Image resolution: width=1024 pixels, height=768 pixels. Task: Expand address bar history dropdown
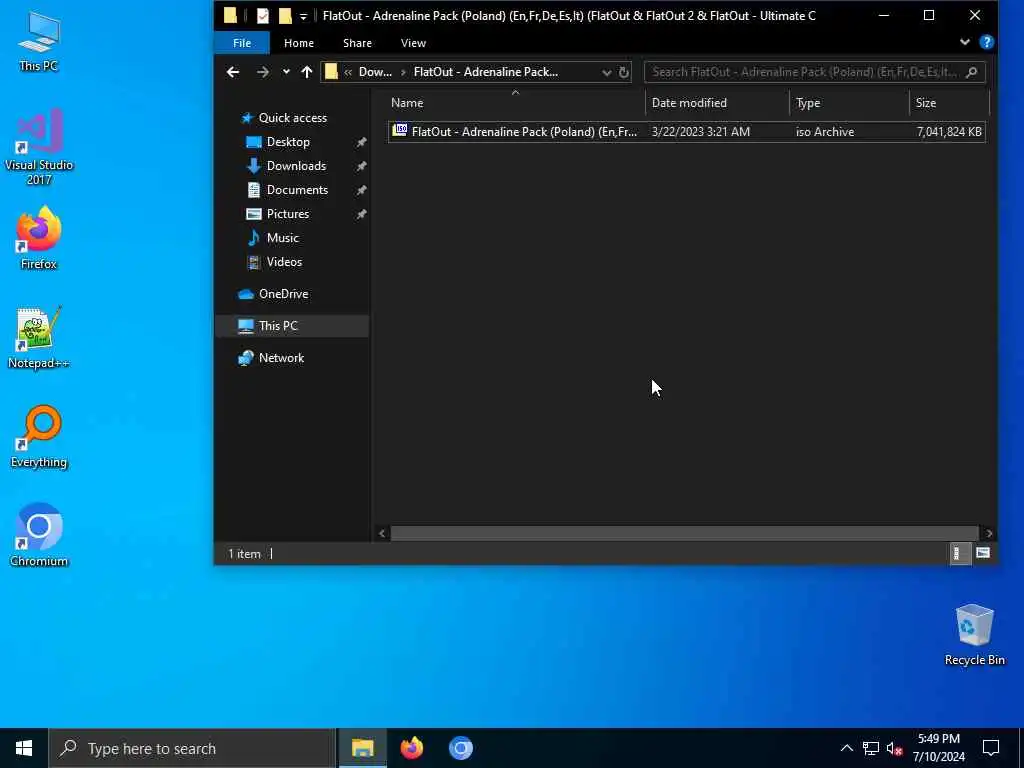click(x=607, y=72)
